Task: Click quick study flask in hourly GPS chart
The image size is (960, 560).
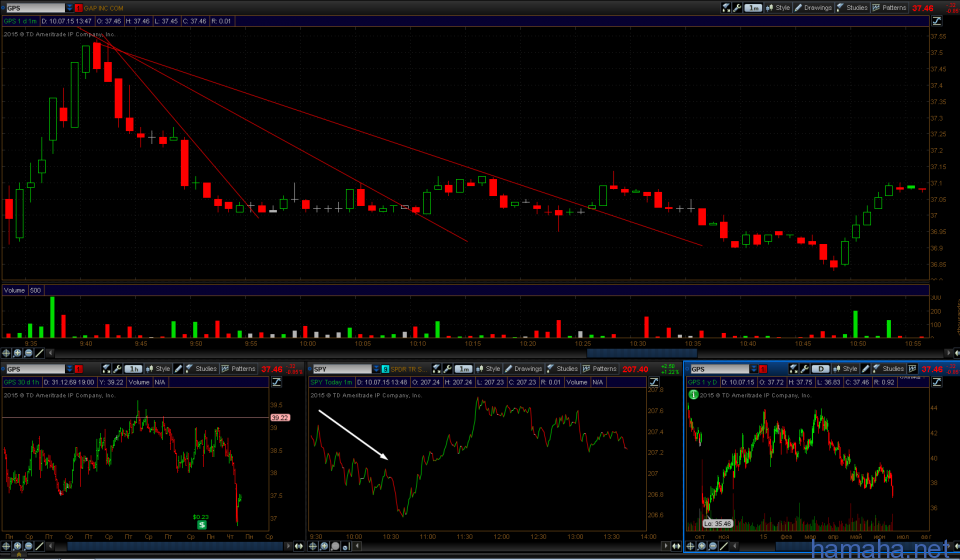Action: click(x=107, y=369)
